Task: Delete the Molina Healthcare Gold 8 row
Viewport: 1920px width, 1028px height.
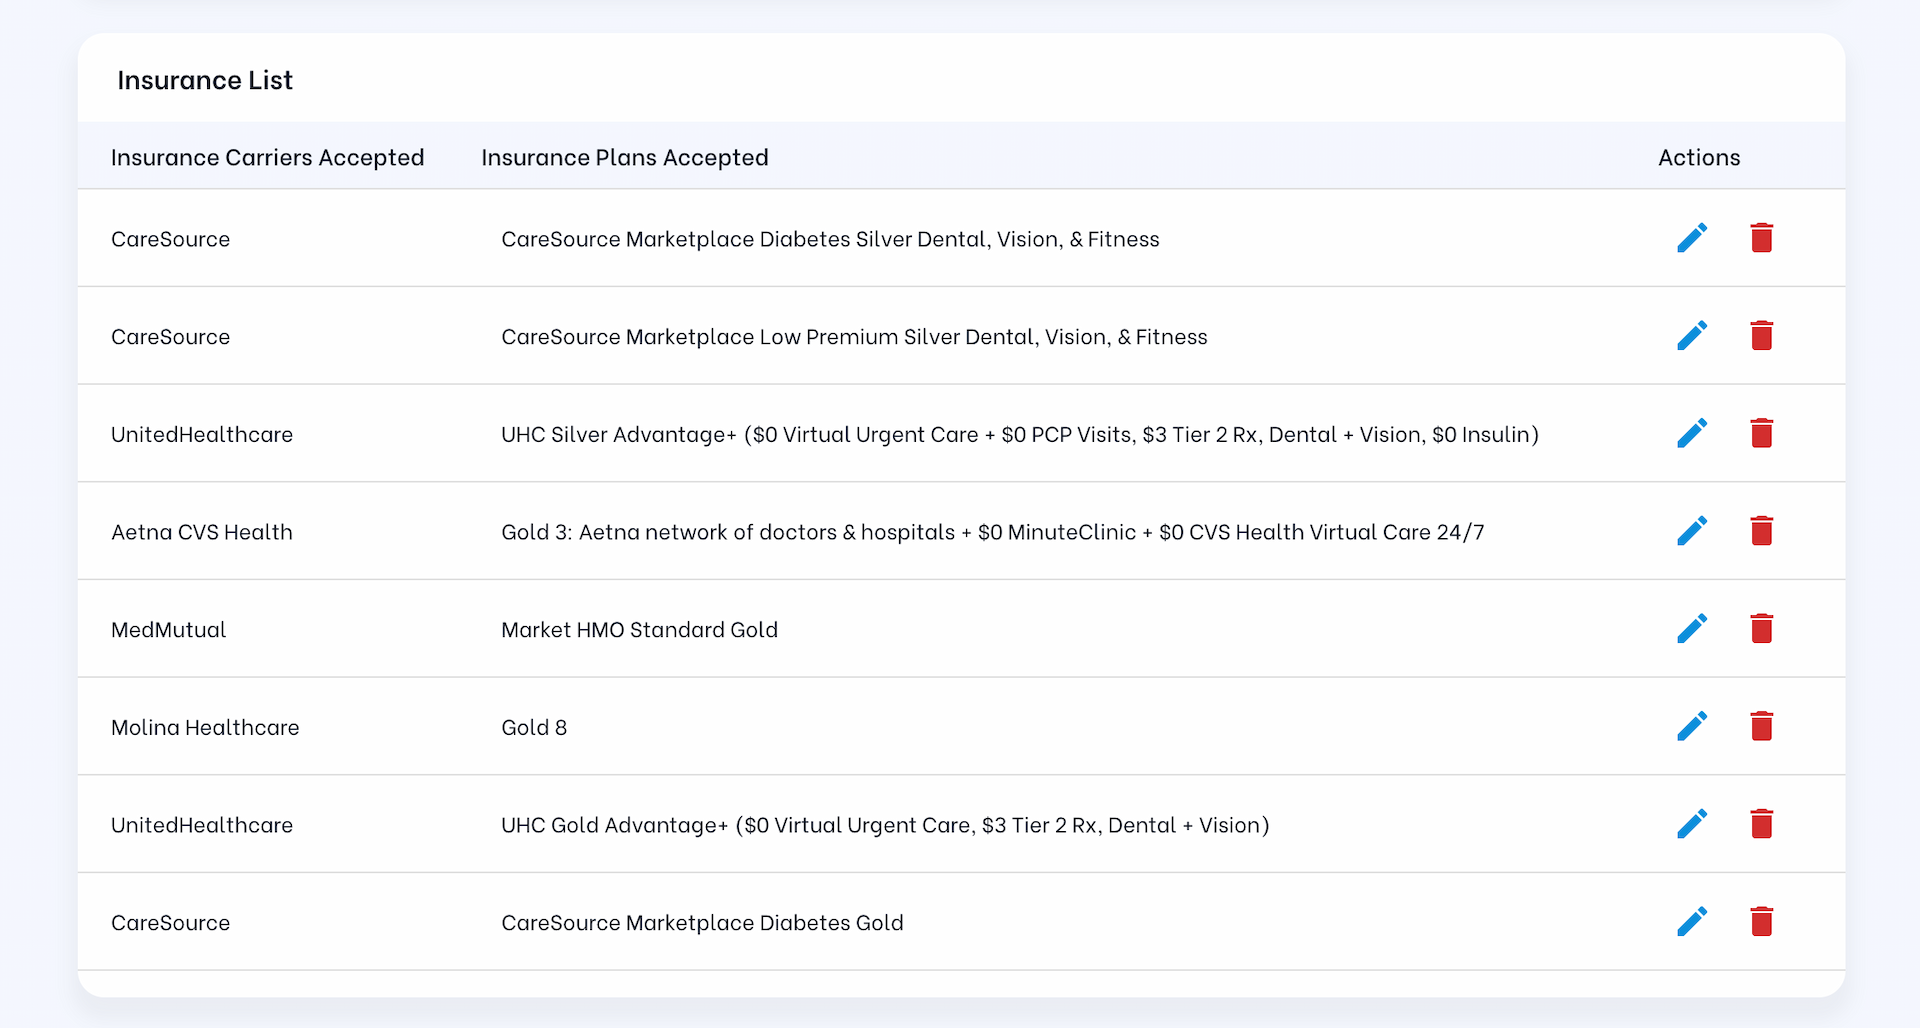Action: [x=1762, y=726]
